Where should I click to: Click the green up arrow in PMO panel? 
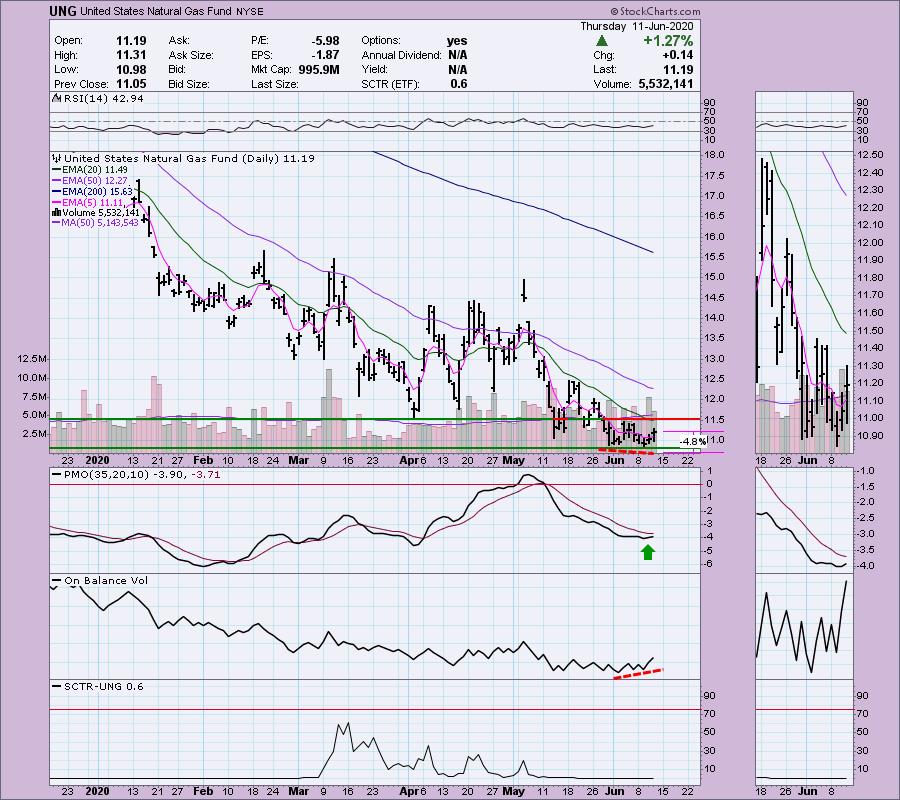(x=647, y=552)
